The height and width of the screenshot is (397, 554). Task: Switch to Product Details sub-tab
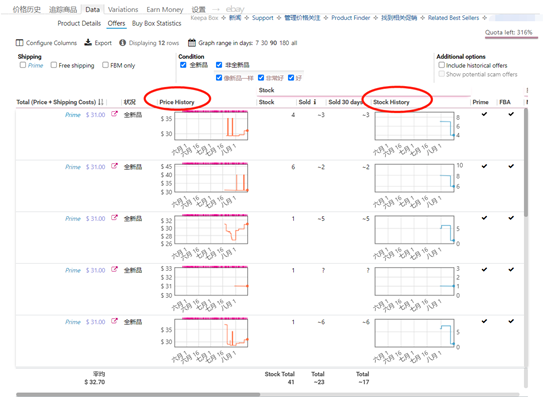pyautogui.click(x=79, y=23)
